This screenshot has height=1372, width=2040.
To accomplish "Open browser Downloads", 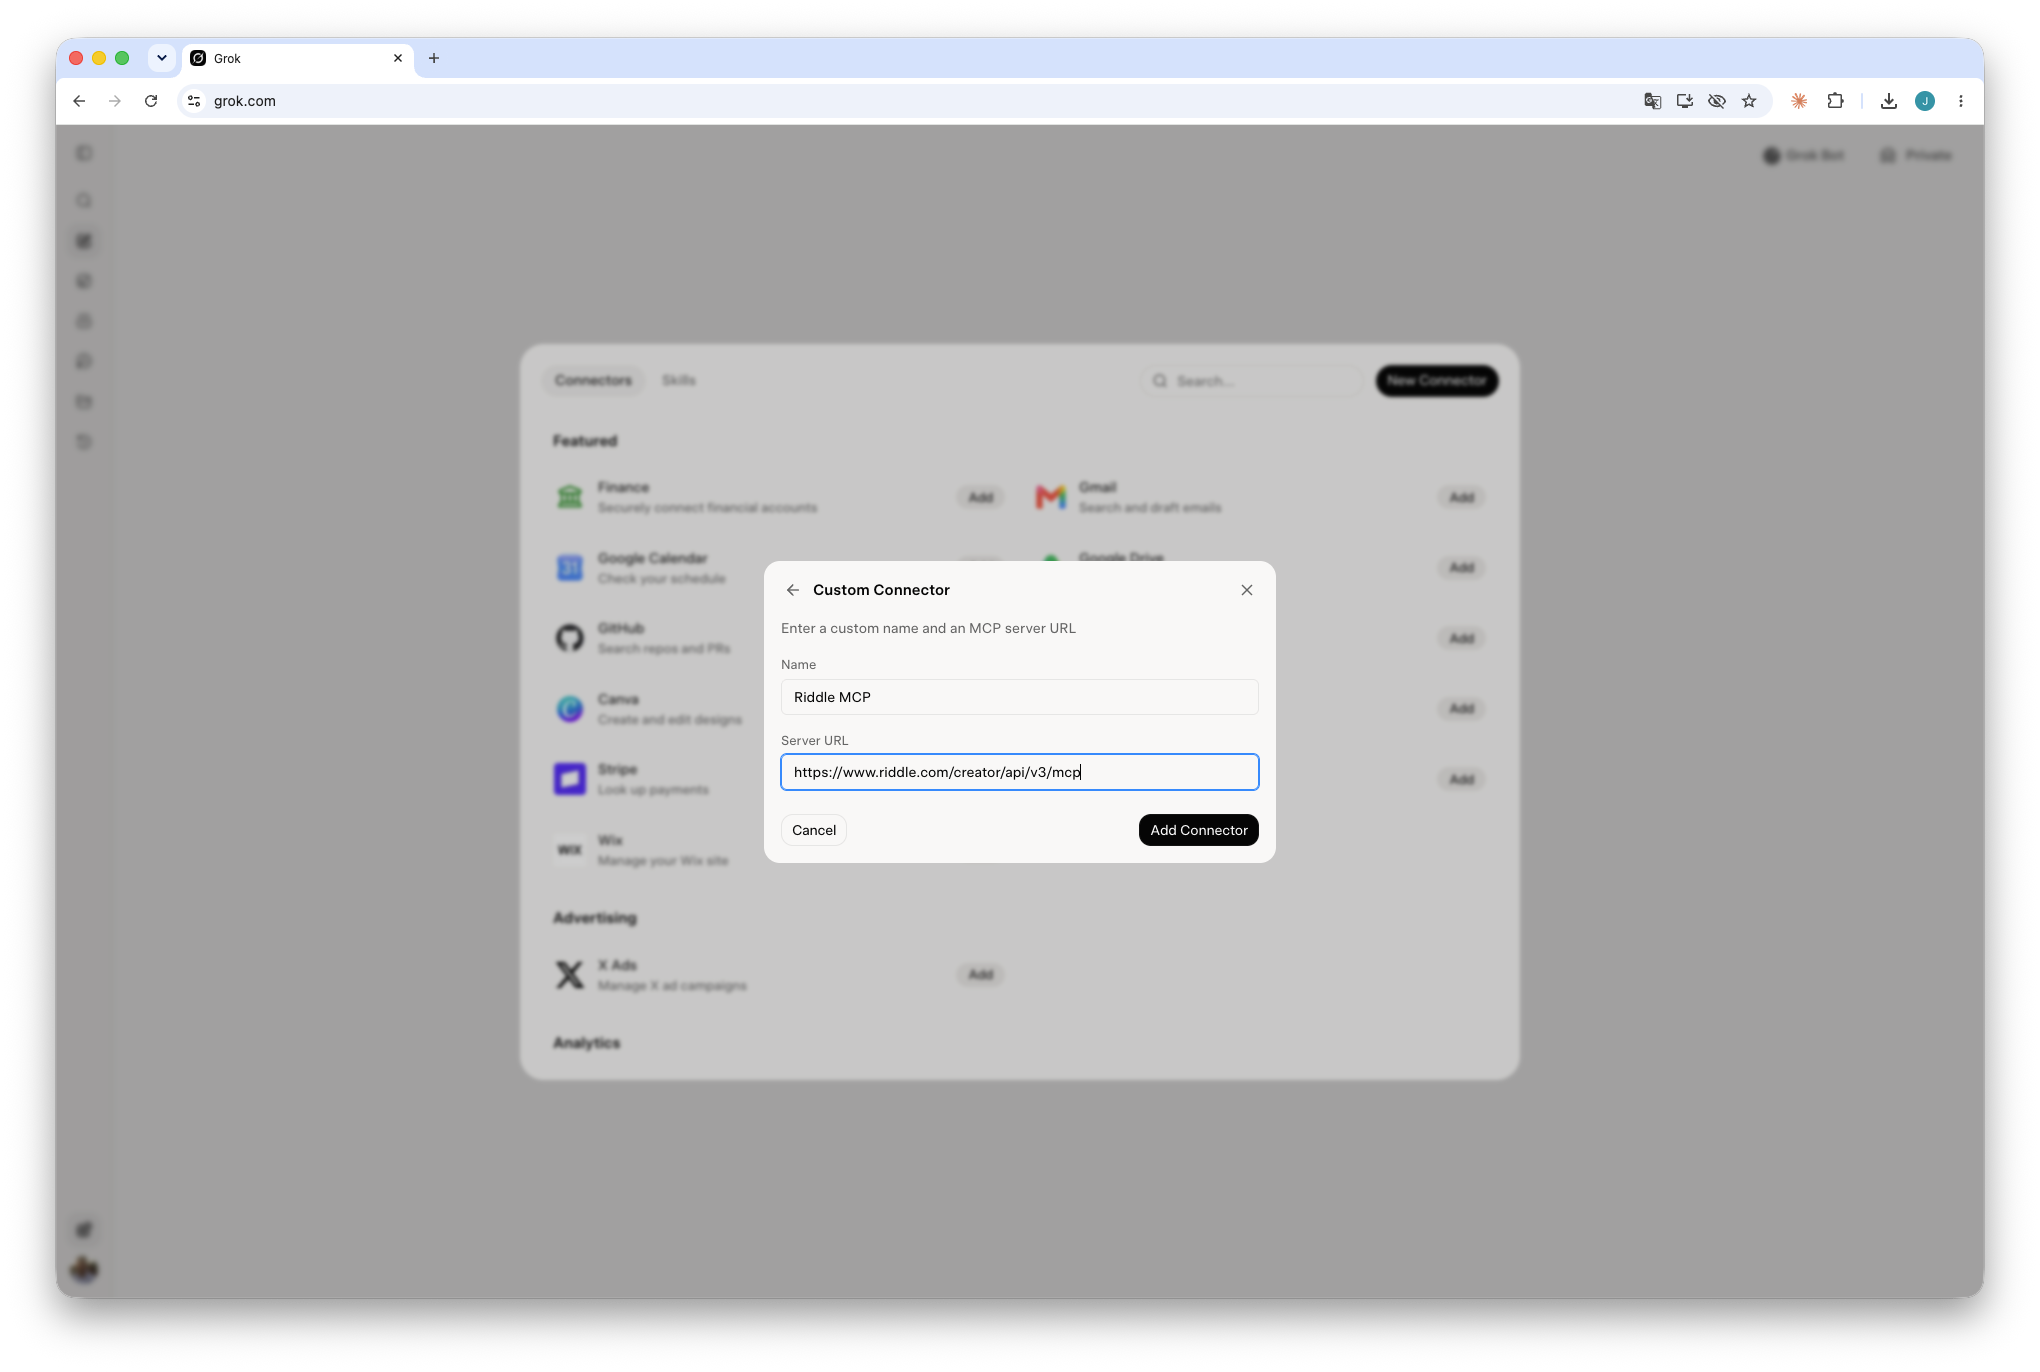I will click(x=1889, y=101).
